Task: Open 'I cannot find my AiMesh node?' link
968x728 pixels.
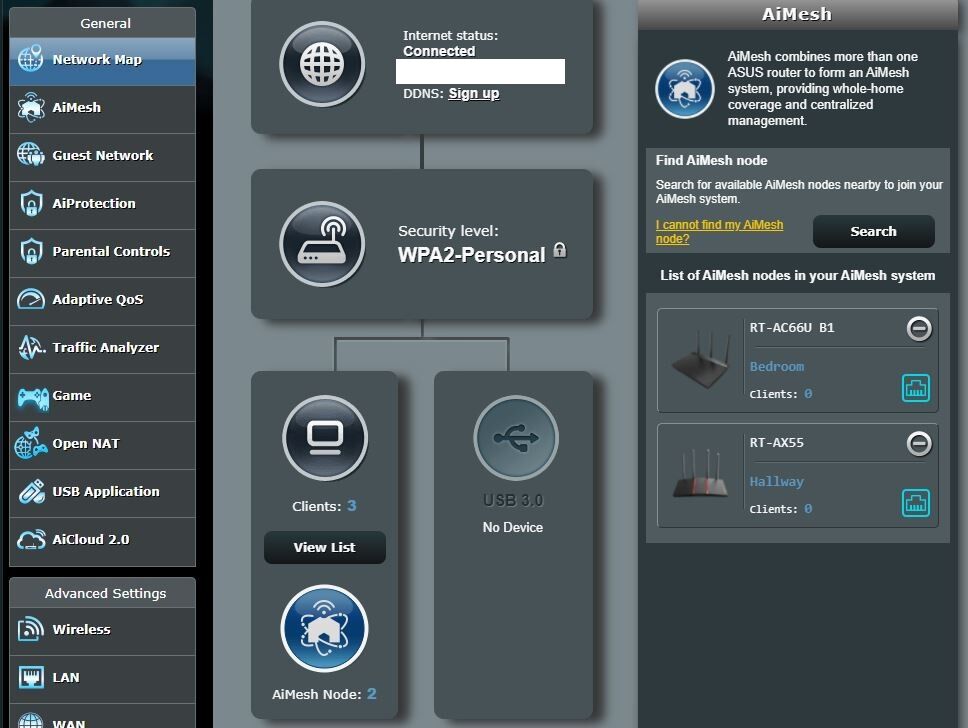Action: 719,232
